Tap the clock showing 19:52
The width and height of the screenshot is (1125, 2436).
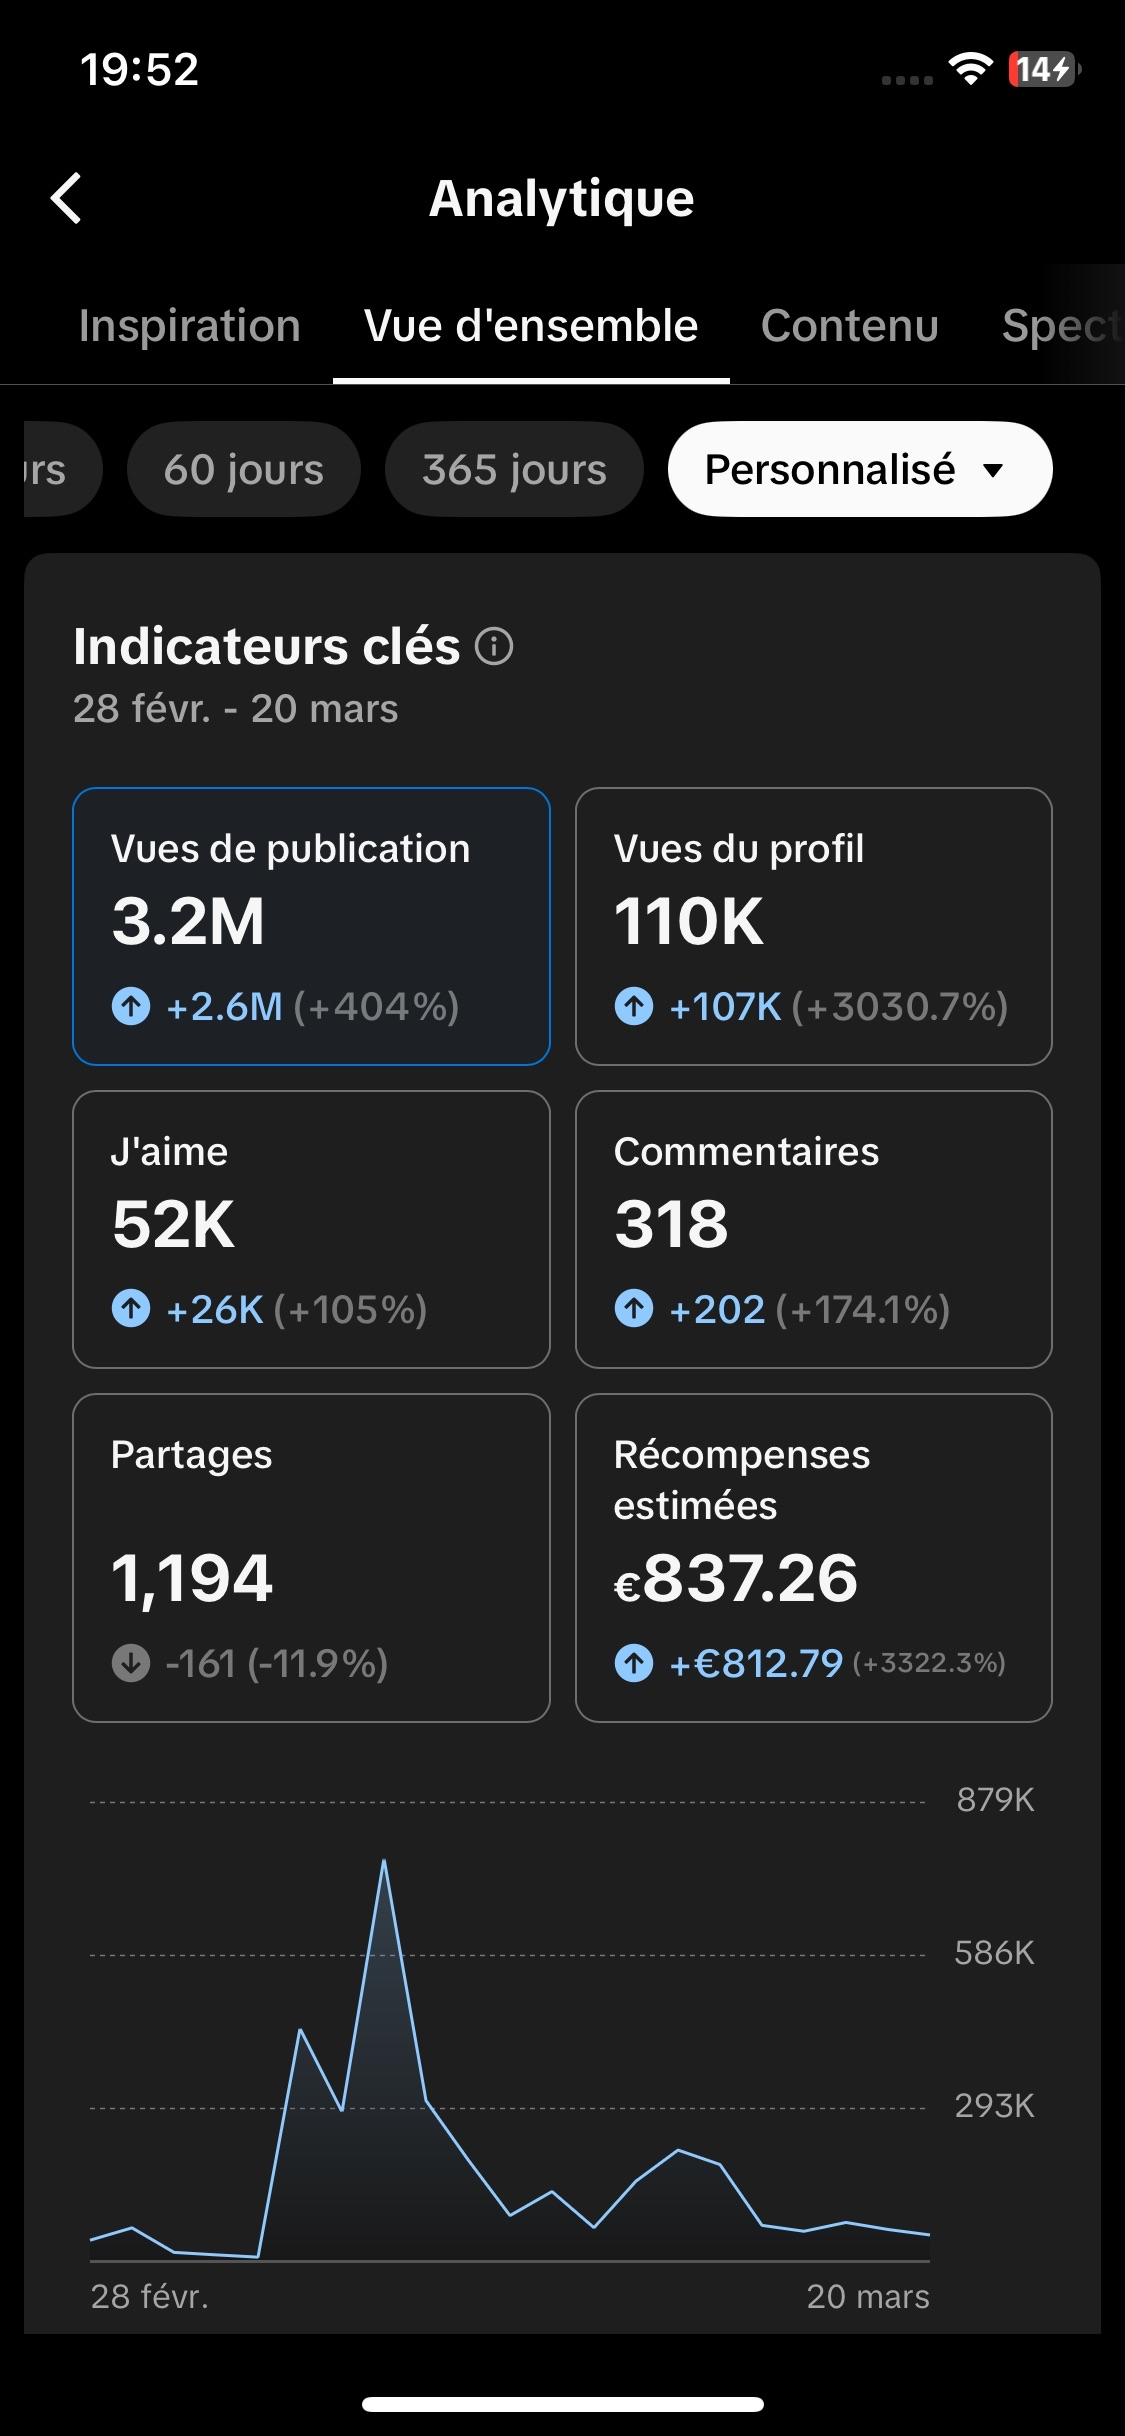[x=140, y=69]
